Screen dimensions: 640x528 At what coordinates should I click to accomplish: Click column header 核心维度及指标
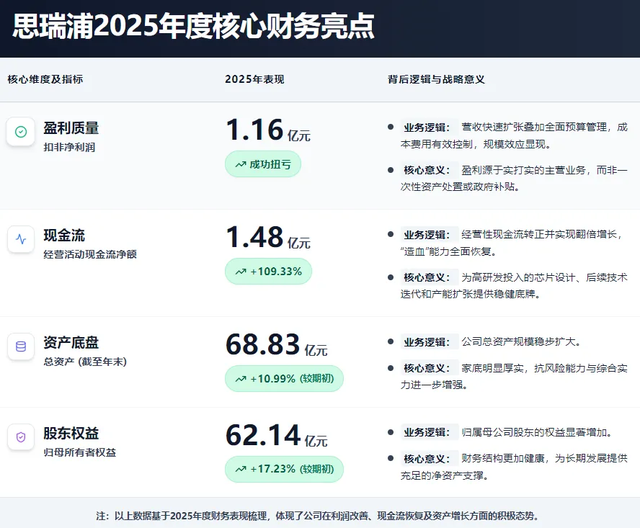[45, 79]
